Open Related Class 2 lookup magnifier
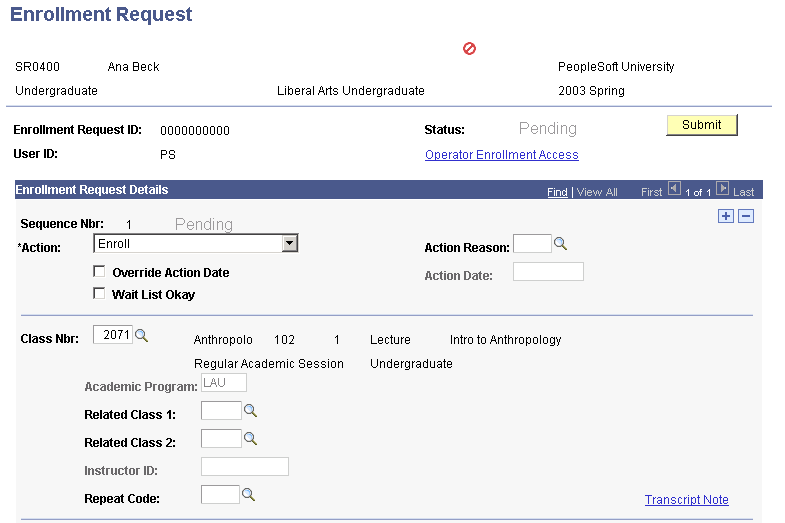785x523 pixels. (x=250, y=439)
